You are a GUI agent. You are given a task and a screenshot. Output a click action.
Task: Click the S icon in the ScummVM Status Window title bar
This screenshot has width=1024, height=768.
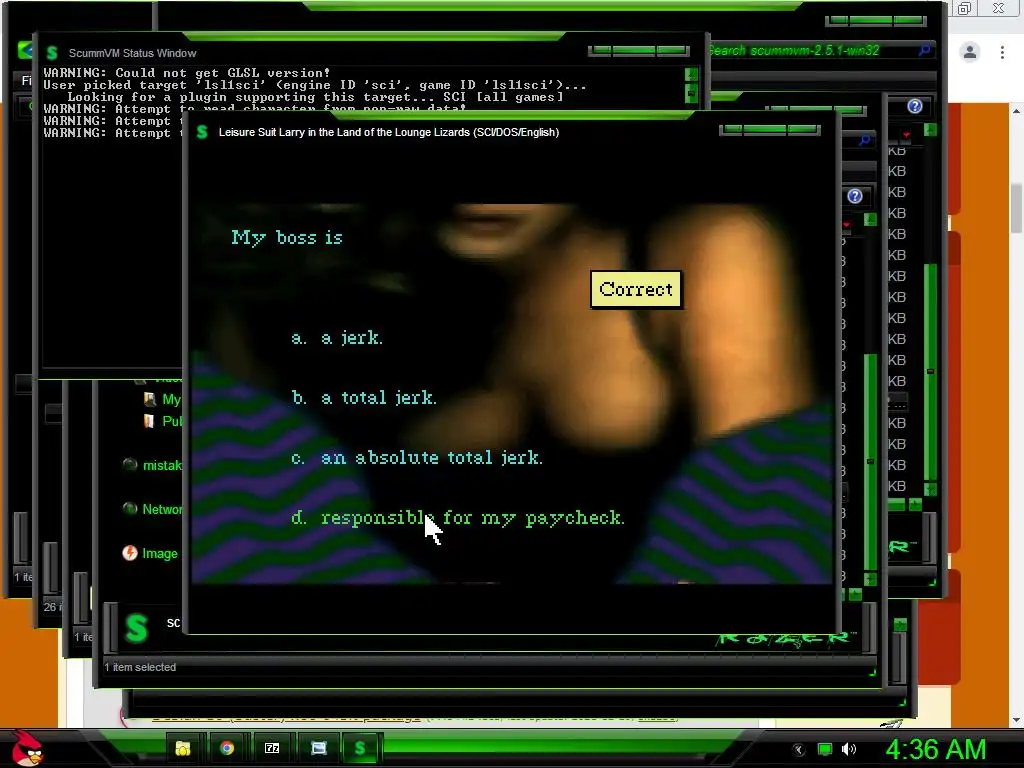coord(52,53)
